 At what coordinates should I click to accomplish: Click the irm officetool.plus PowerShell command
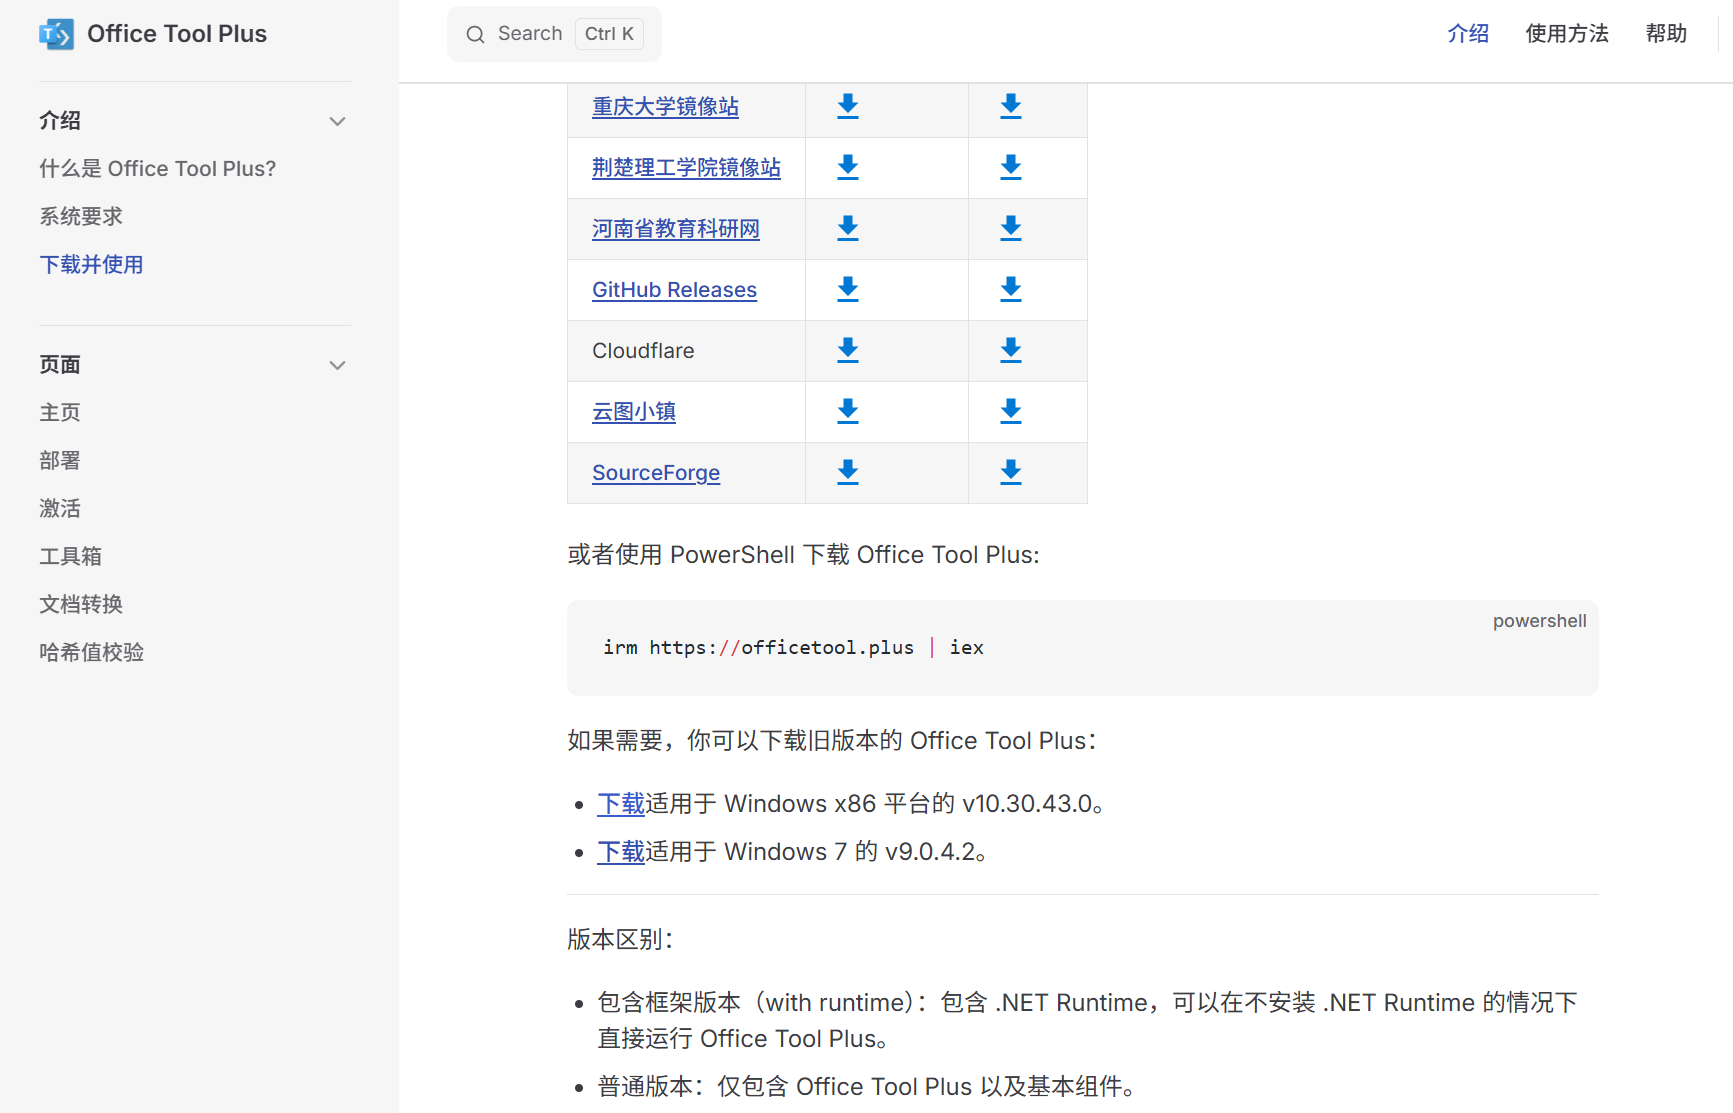[793, 648]
